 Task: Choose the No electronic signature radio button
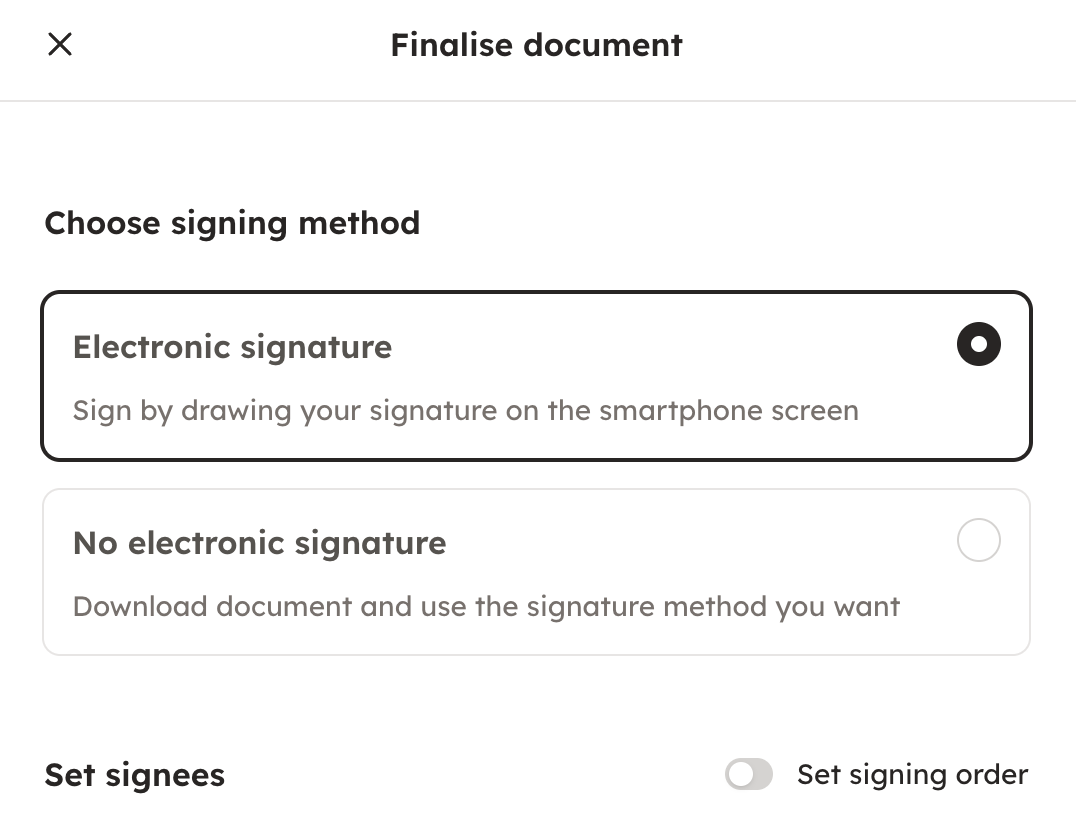978,541
